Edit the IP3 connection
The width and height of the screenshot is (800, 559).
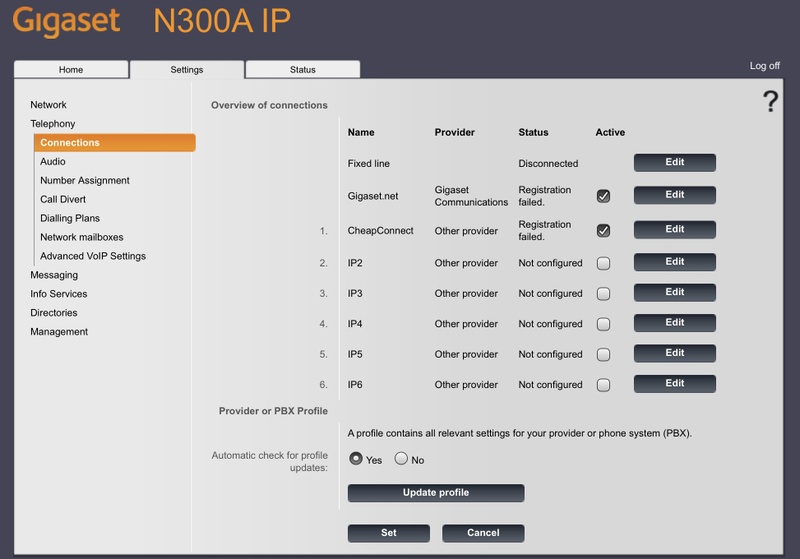[x=674, y=292]
